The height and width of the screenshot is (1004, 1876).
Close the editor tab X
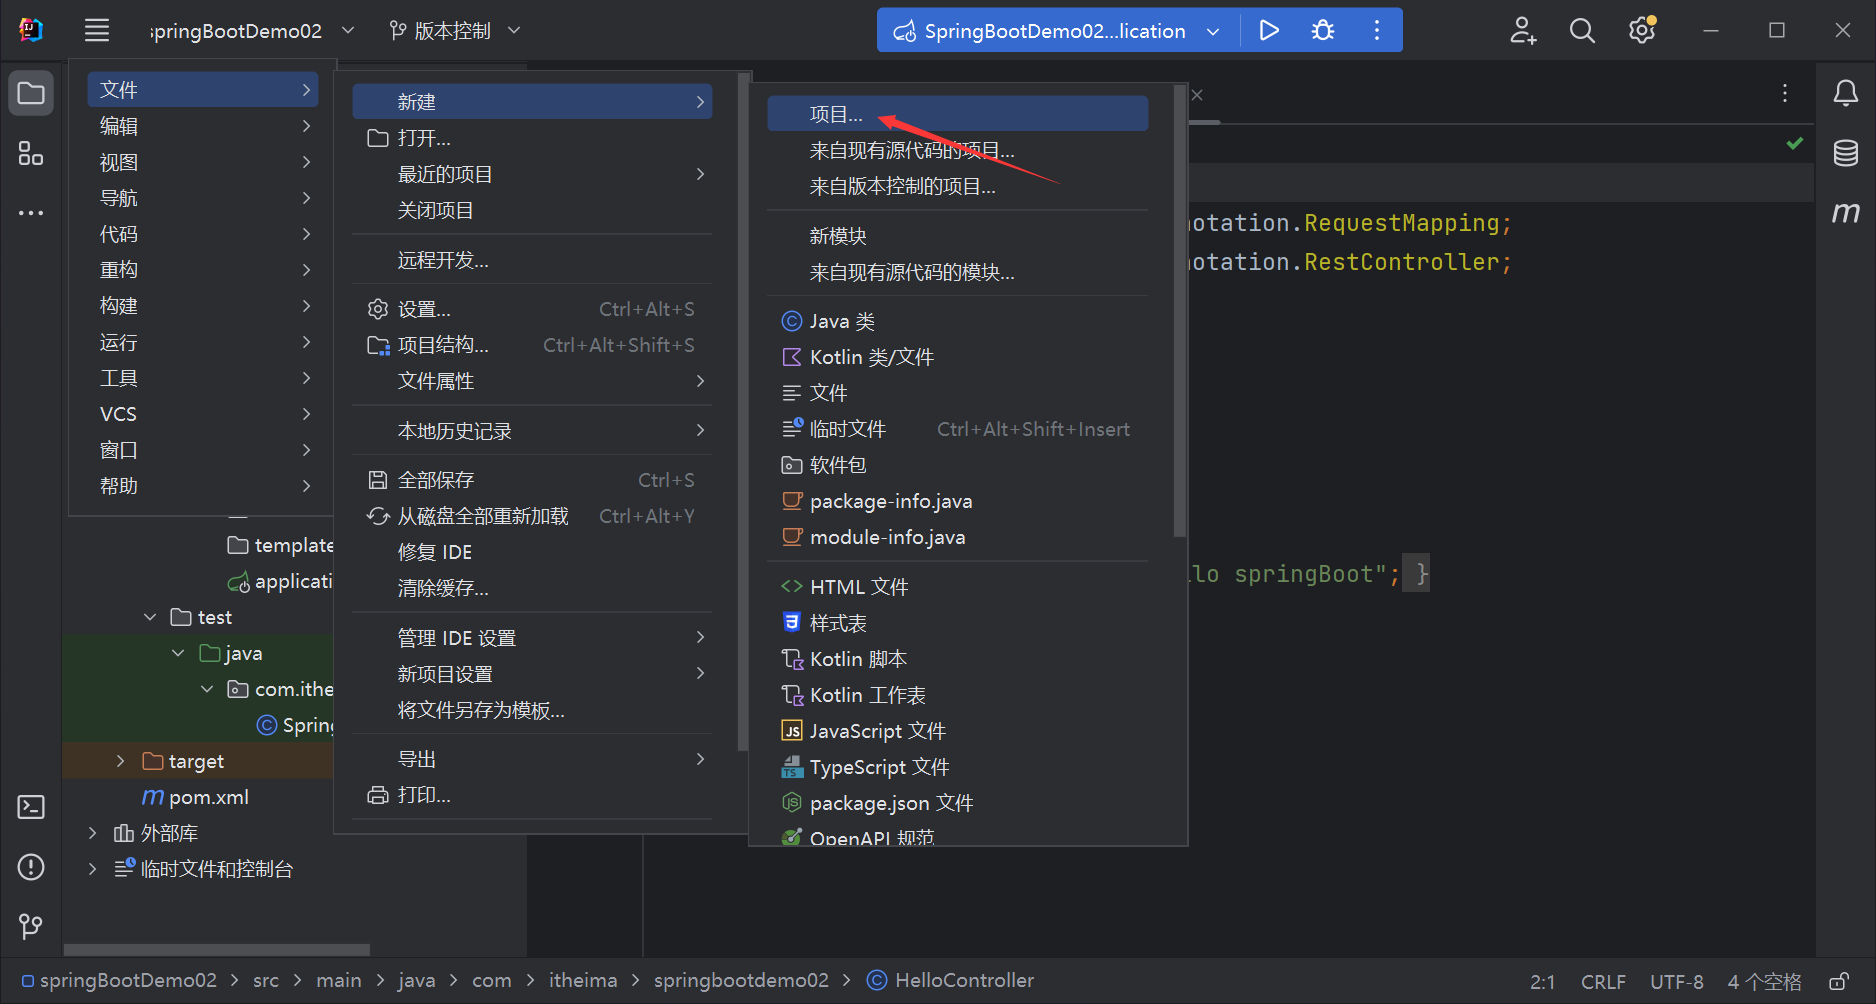pyautogui.click(x=1197, y=95)
